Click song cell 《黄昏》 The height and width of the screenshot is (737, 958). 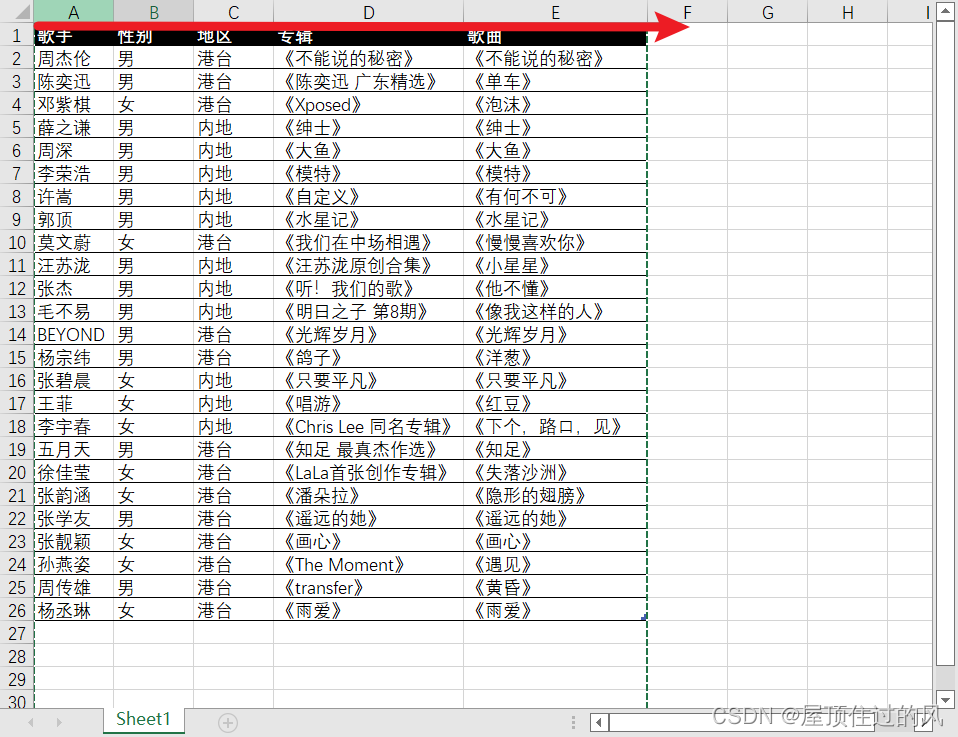pos(555,588)
